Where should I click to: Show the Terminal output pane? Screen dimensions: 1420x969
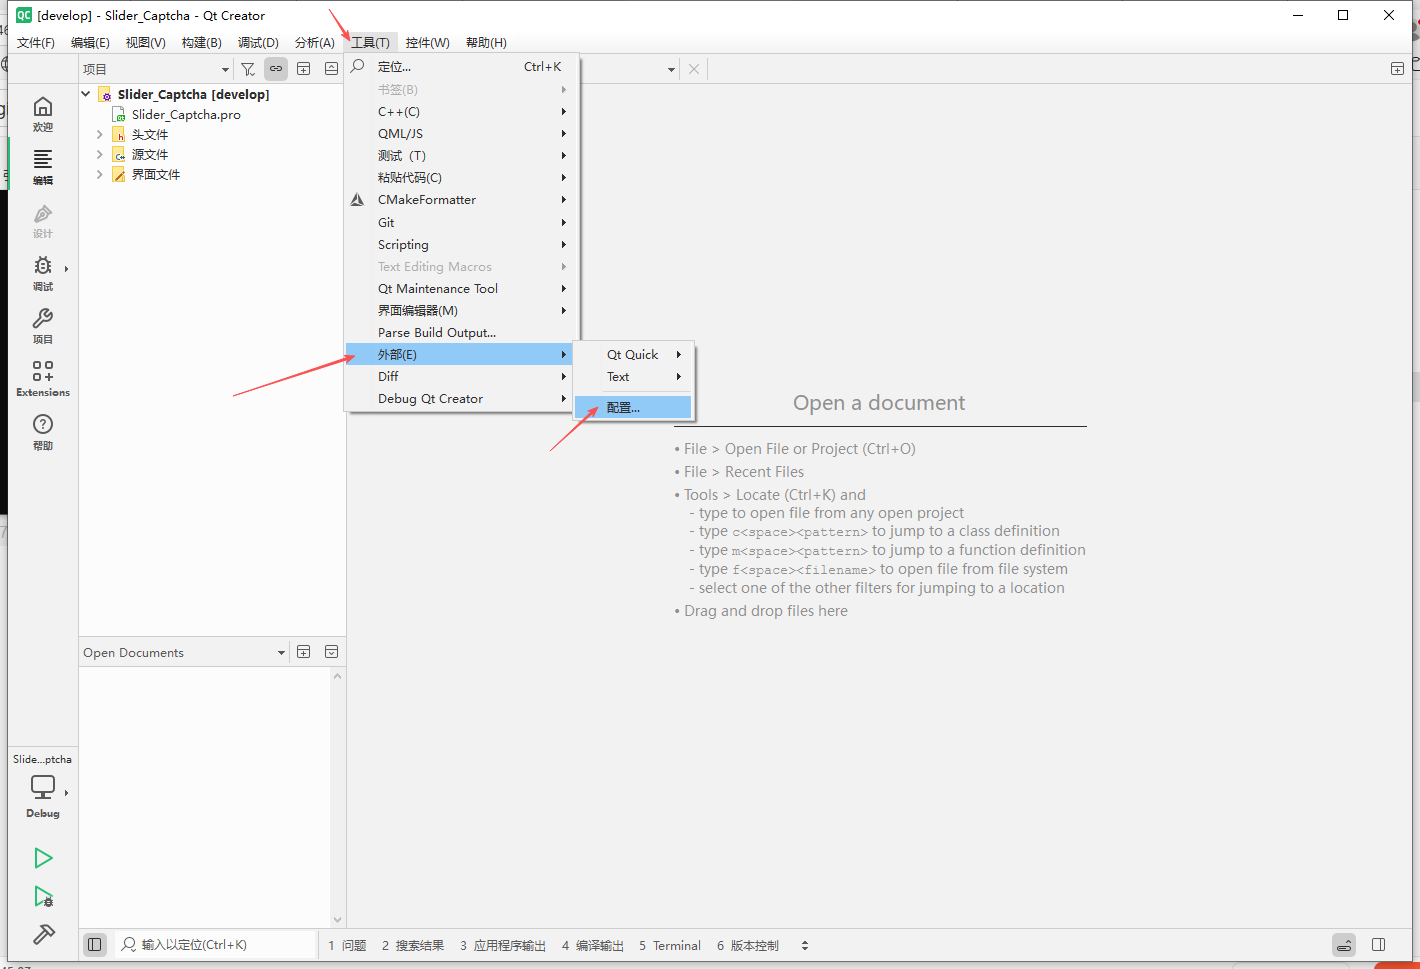point(670,945)
